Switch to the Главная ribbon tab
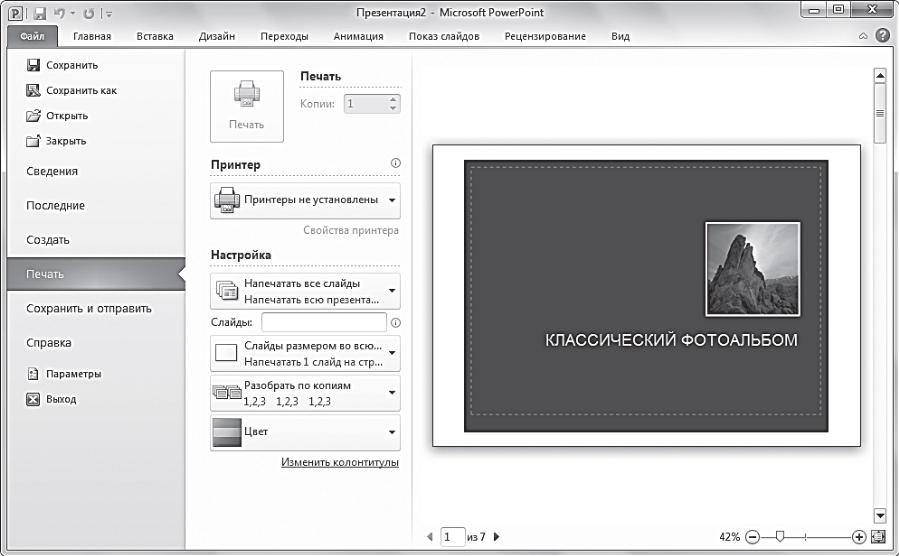 pos(92,36)
